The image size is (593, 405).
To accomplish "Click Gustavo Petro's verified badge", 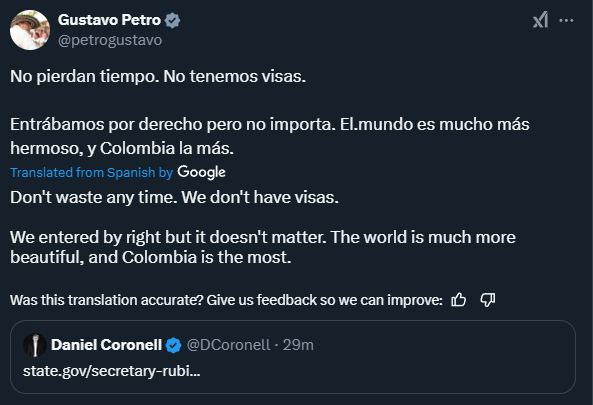I will tap(172, 20).
